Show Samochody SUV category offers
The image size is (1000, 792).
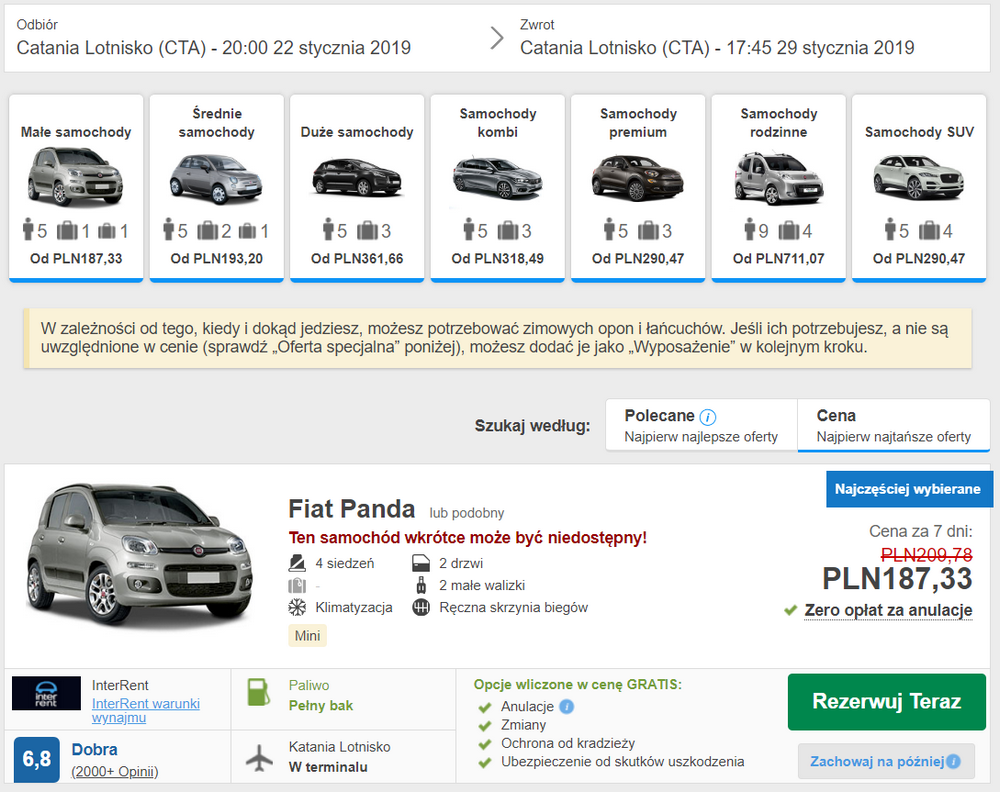click(x=919, y=188)
